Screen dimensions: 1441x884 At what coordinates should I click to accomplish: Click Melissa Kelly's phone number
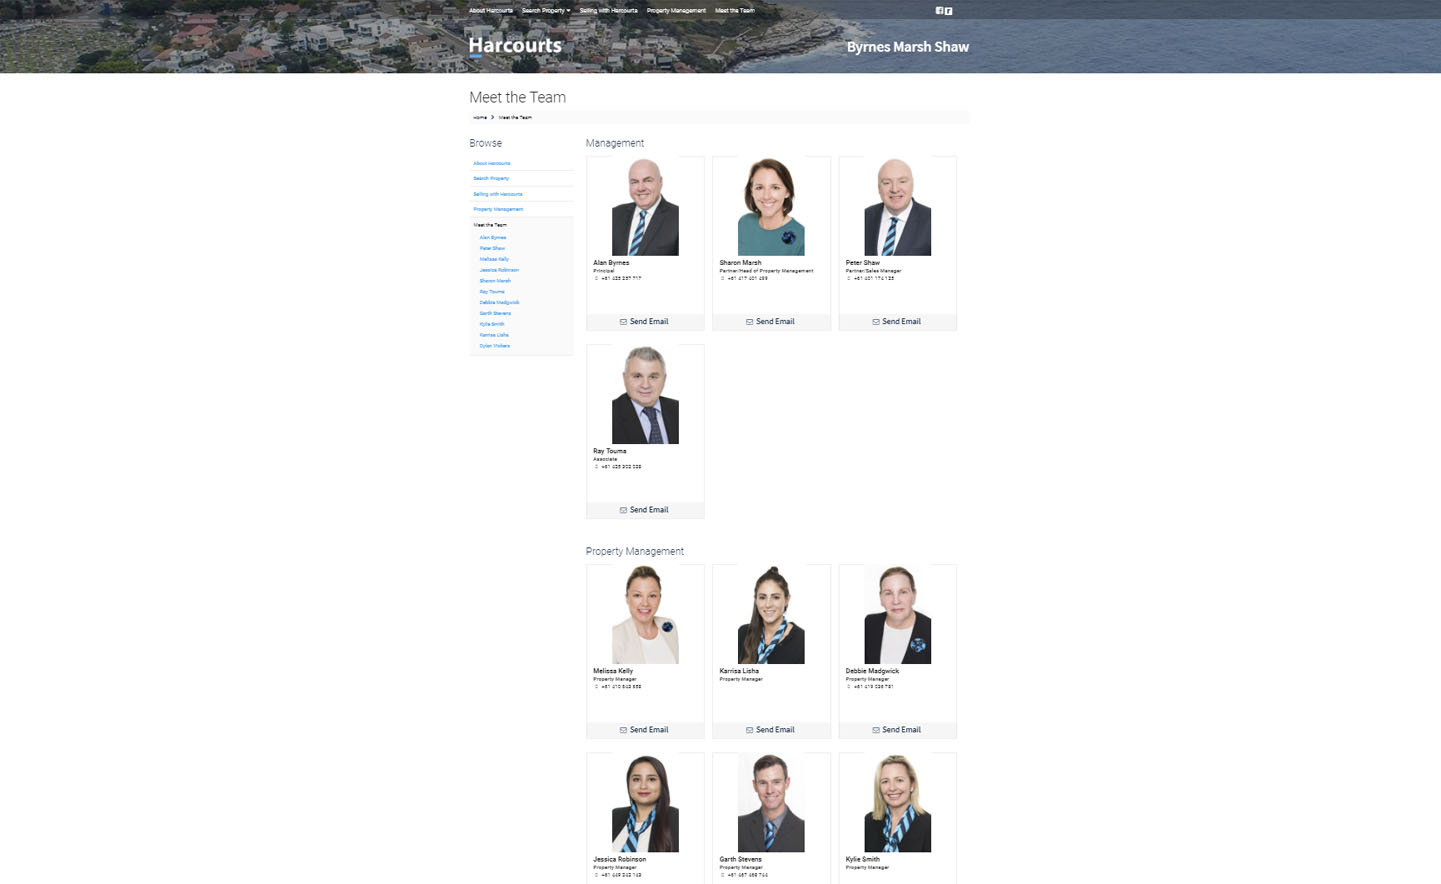point(620,686)
